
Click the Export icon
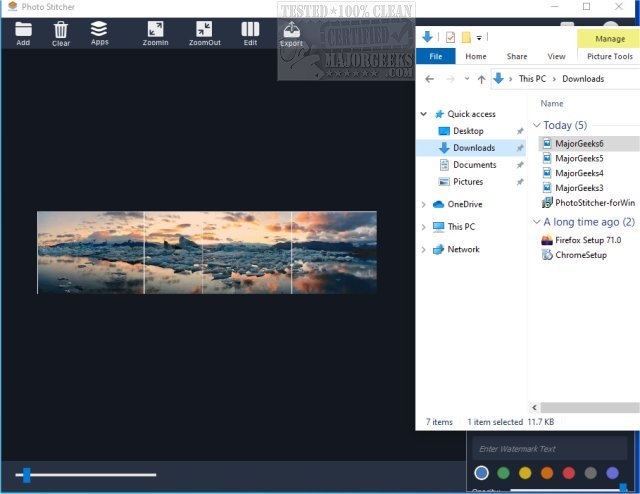point(291,31)
